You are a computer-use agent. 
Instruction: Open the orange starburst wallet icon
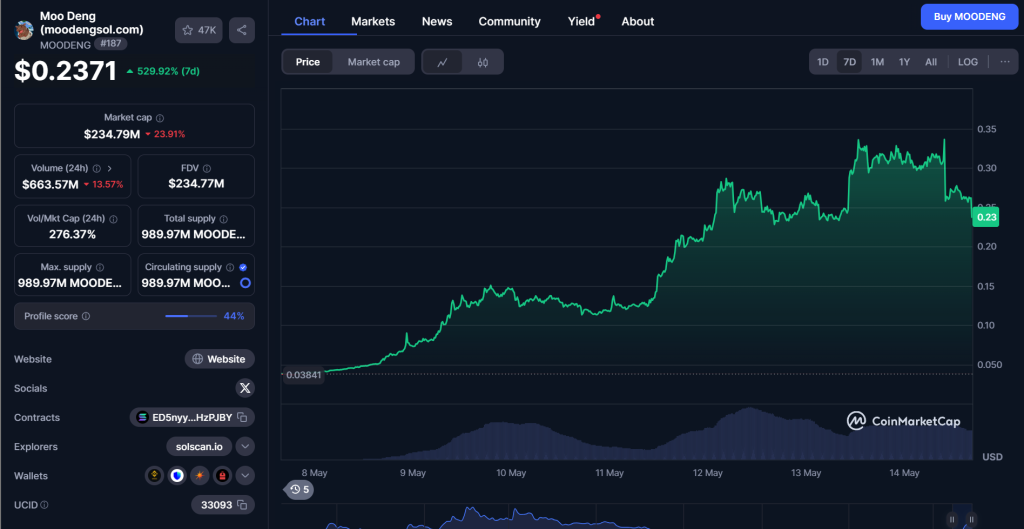199,476
